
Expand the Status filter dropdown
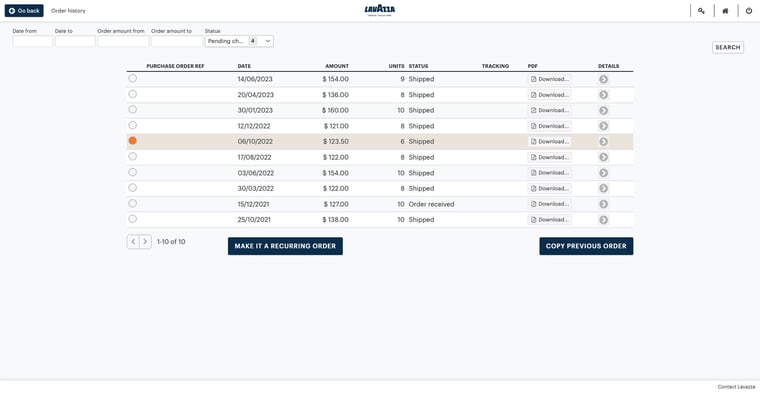click(x=239, y=41)
